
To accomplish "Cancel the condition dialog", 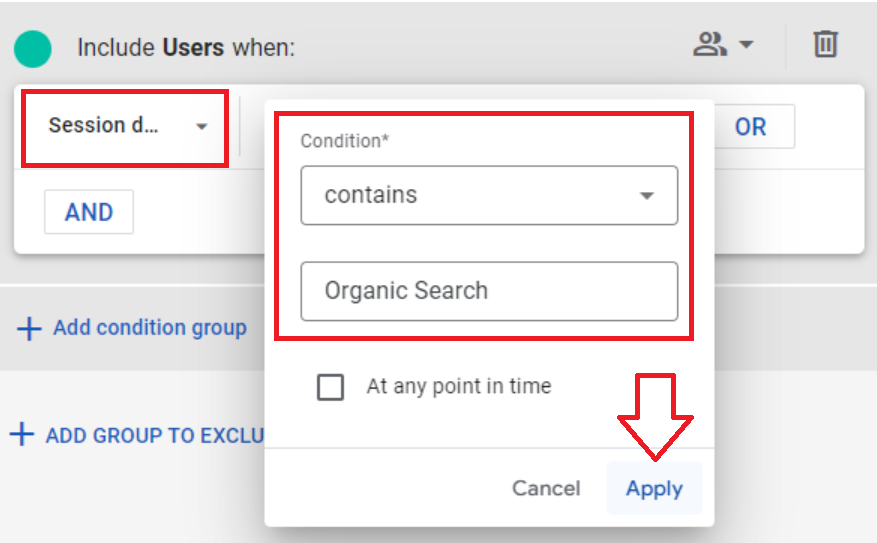I will [x=546, y=488].
